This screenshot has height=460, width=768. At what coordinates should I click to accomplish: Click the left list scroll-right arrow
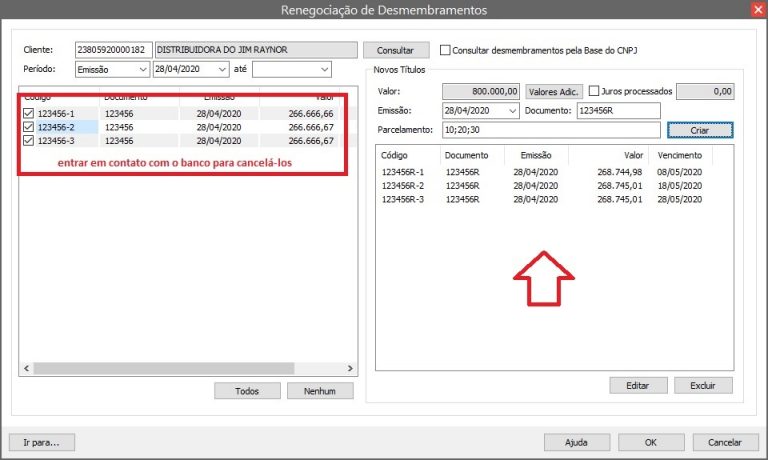[350, 368]
